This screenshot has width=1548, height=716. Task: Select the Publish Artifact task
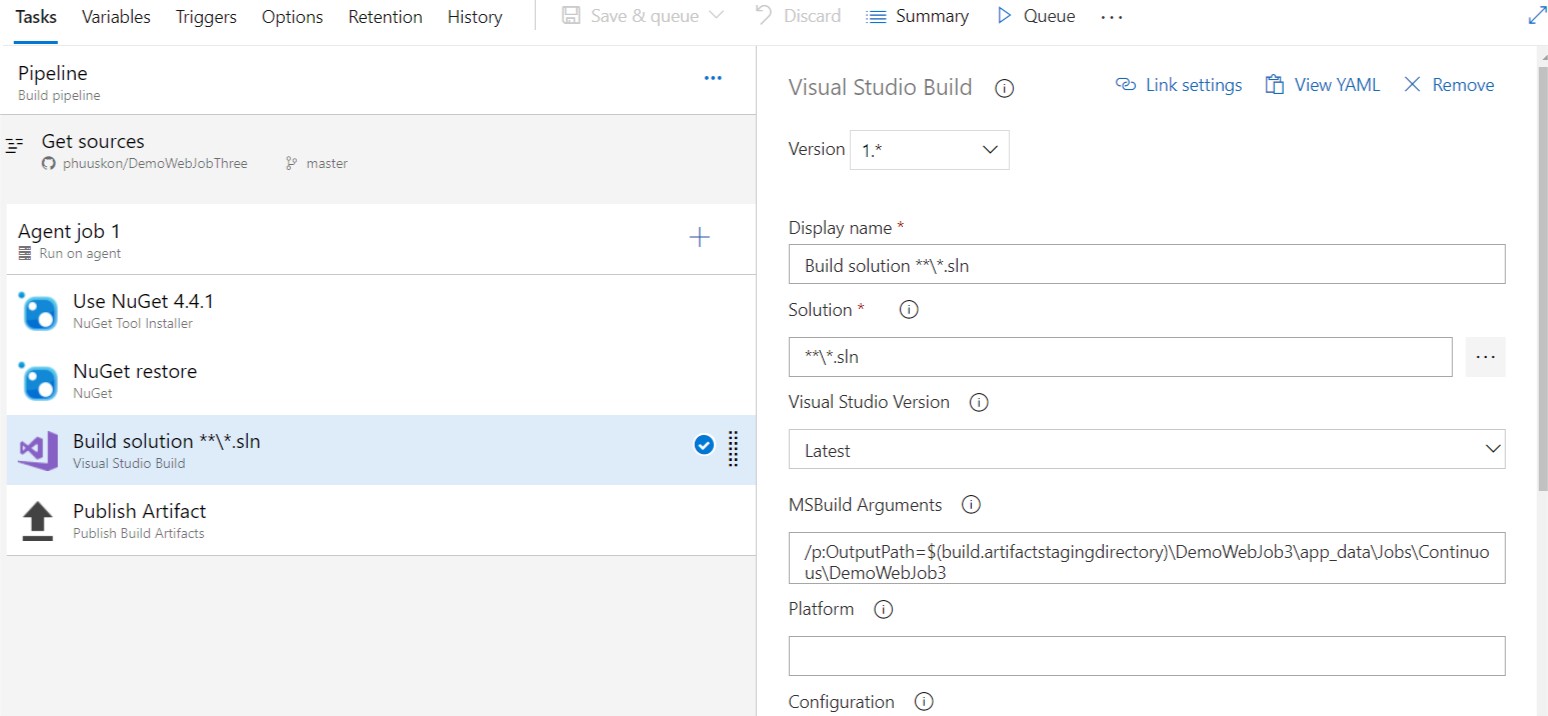coord(380,520)
